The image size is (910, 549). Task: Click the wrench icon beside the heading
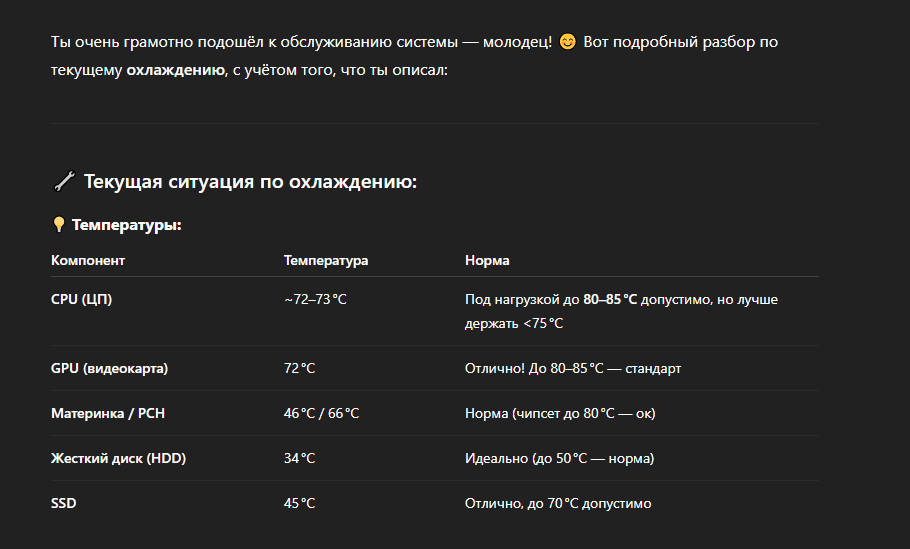tap(64, 182)
